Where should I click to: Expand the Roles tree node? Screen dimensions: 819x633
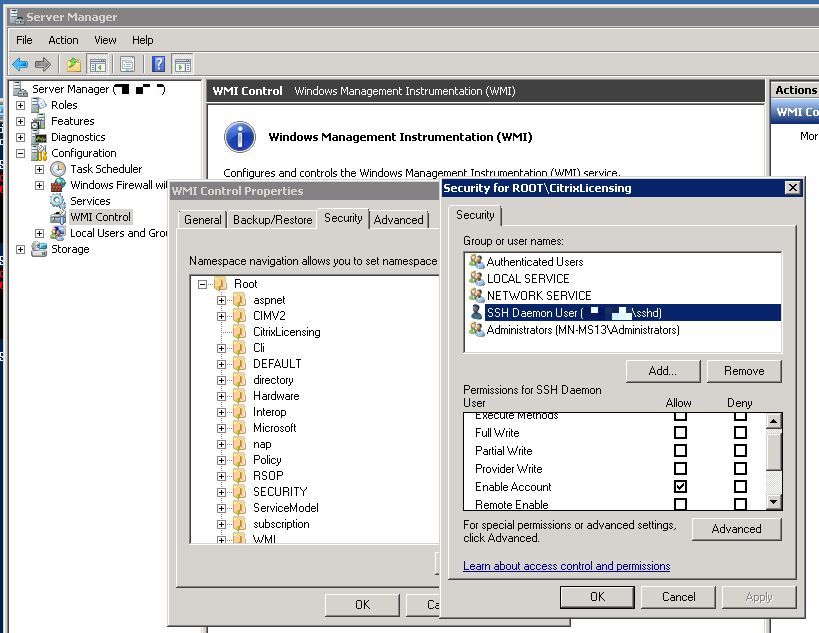click(x=21, y=105)
